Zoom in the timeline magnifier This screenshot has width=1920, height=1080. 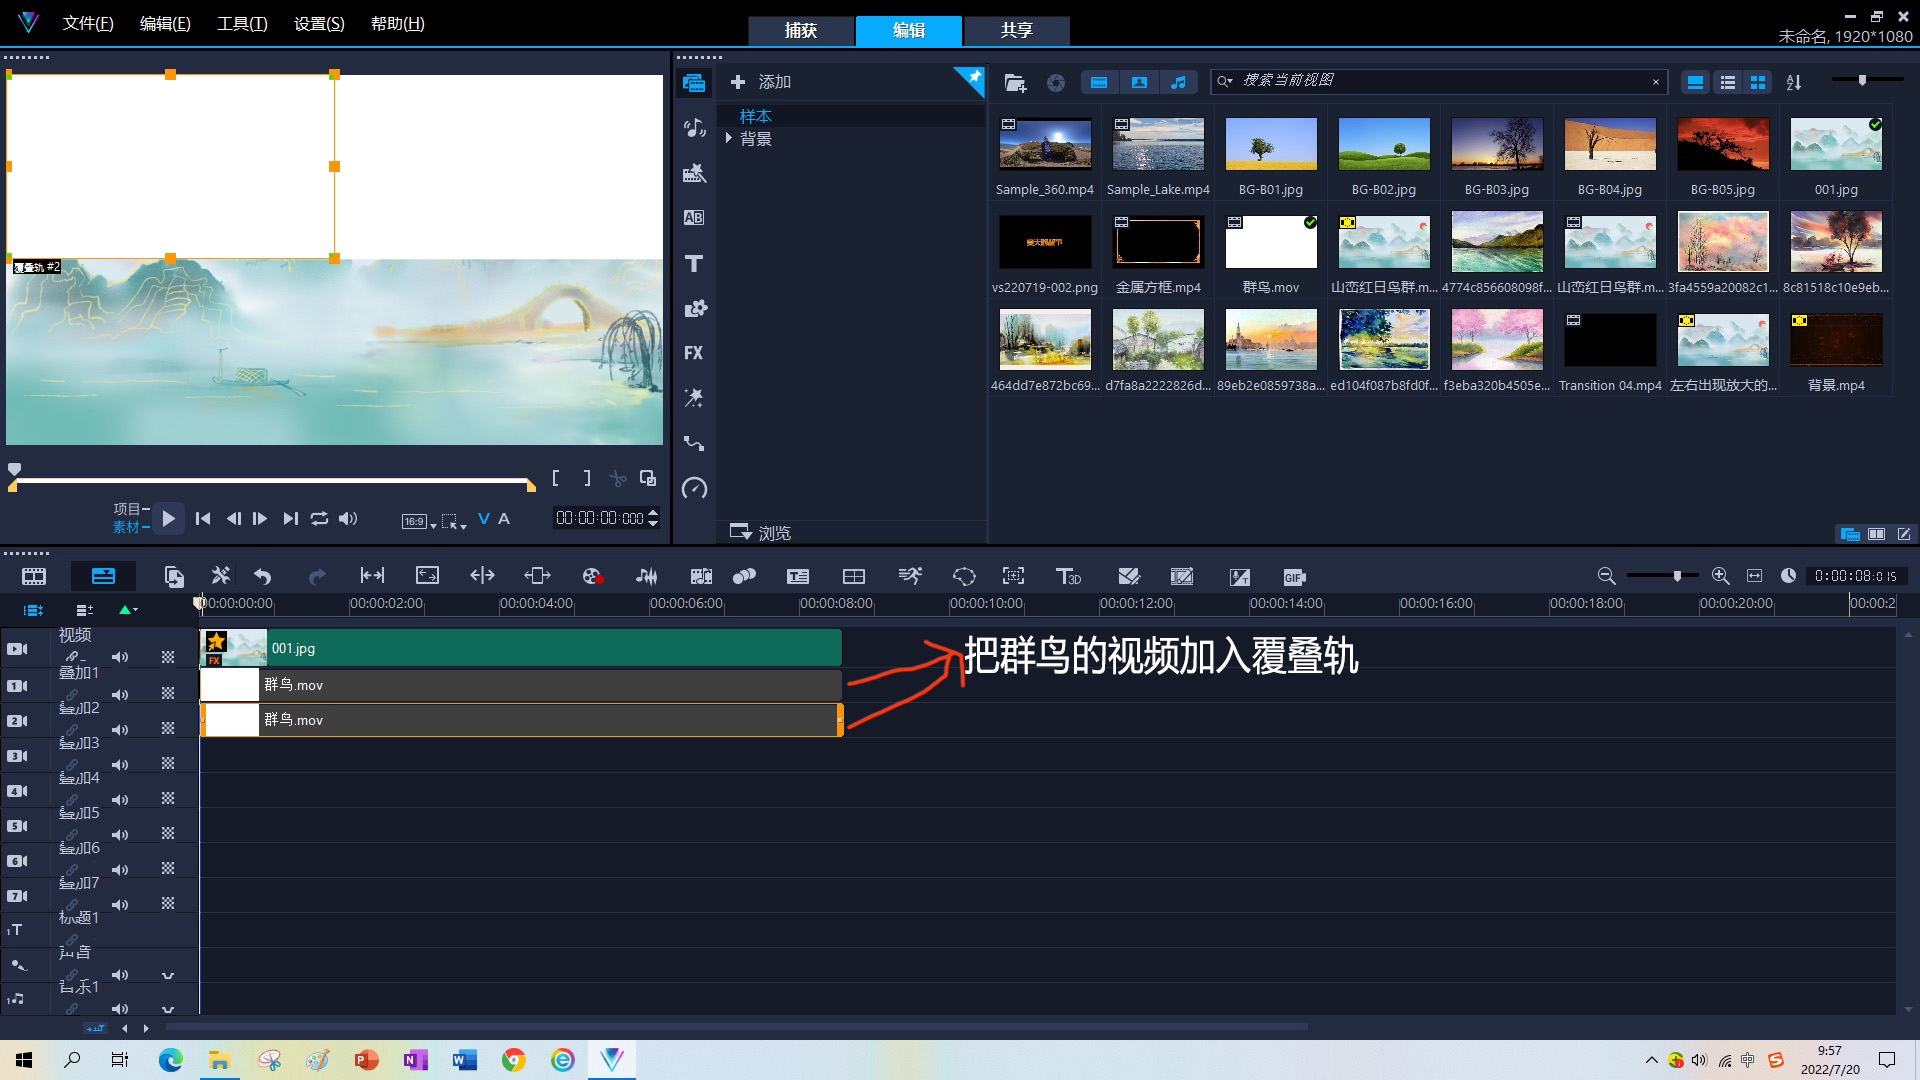click(1720, 576)
